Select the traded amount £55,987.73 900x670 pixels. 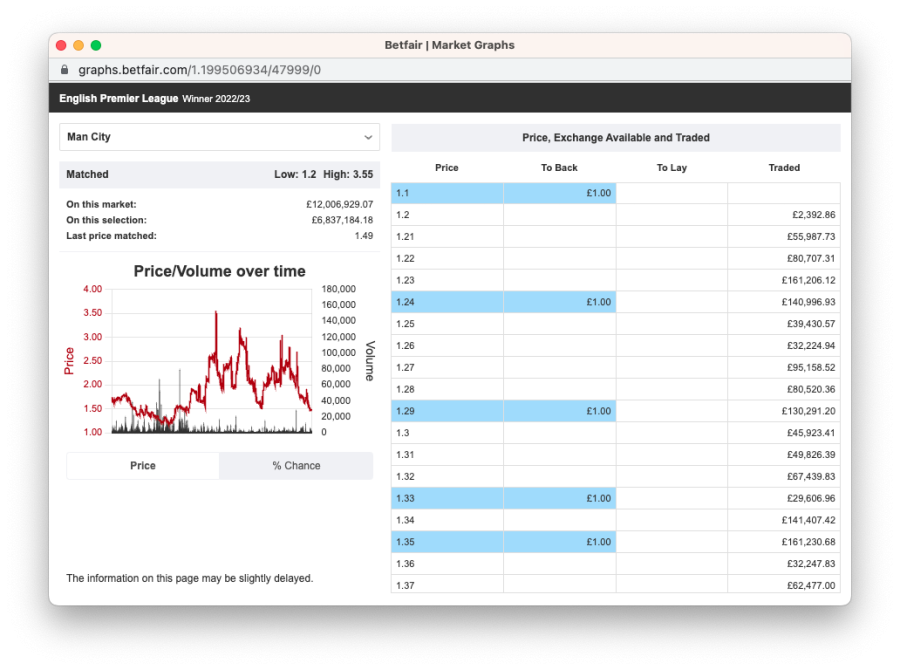pyautogui.click(x=811, y=237)
